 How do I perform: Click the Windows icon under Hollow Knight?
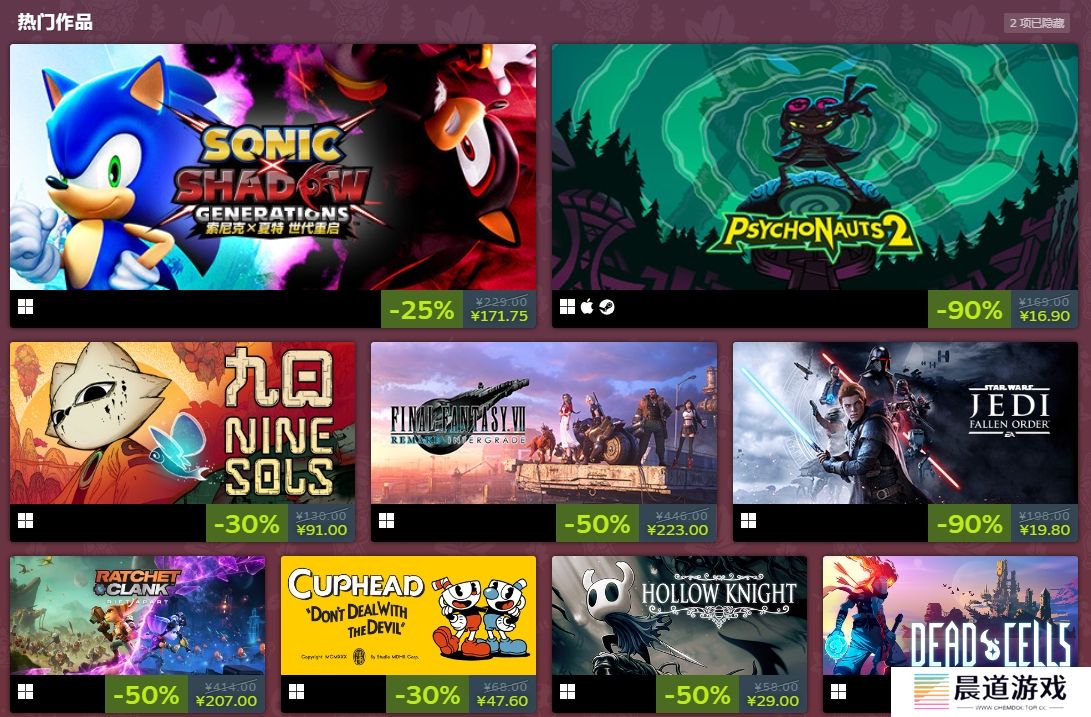[x=568, y=691]
